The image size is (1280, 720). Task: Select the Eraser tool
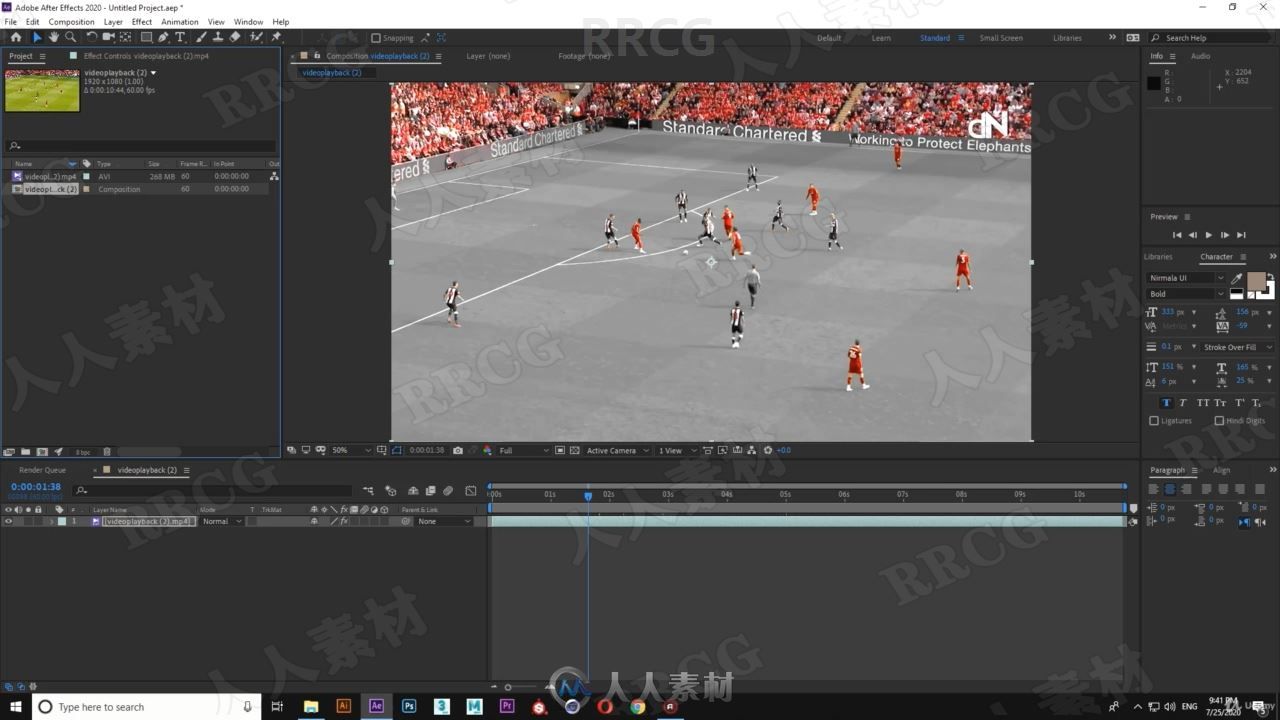point(234,37)
